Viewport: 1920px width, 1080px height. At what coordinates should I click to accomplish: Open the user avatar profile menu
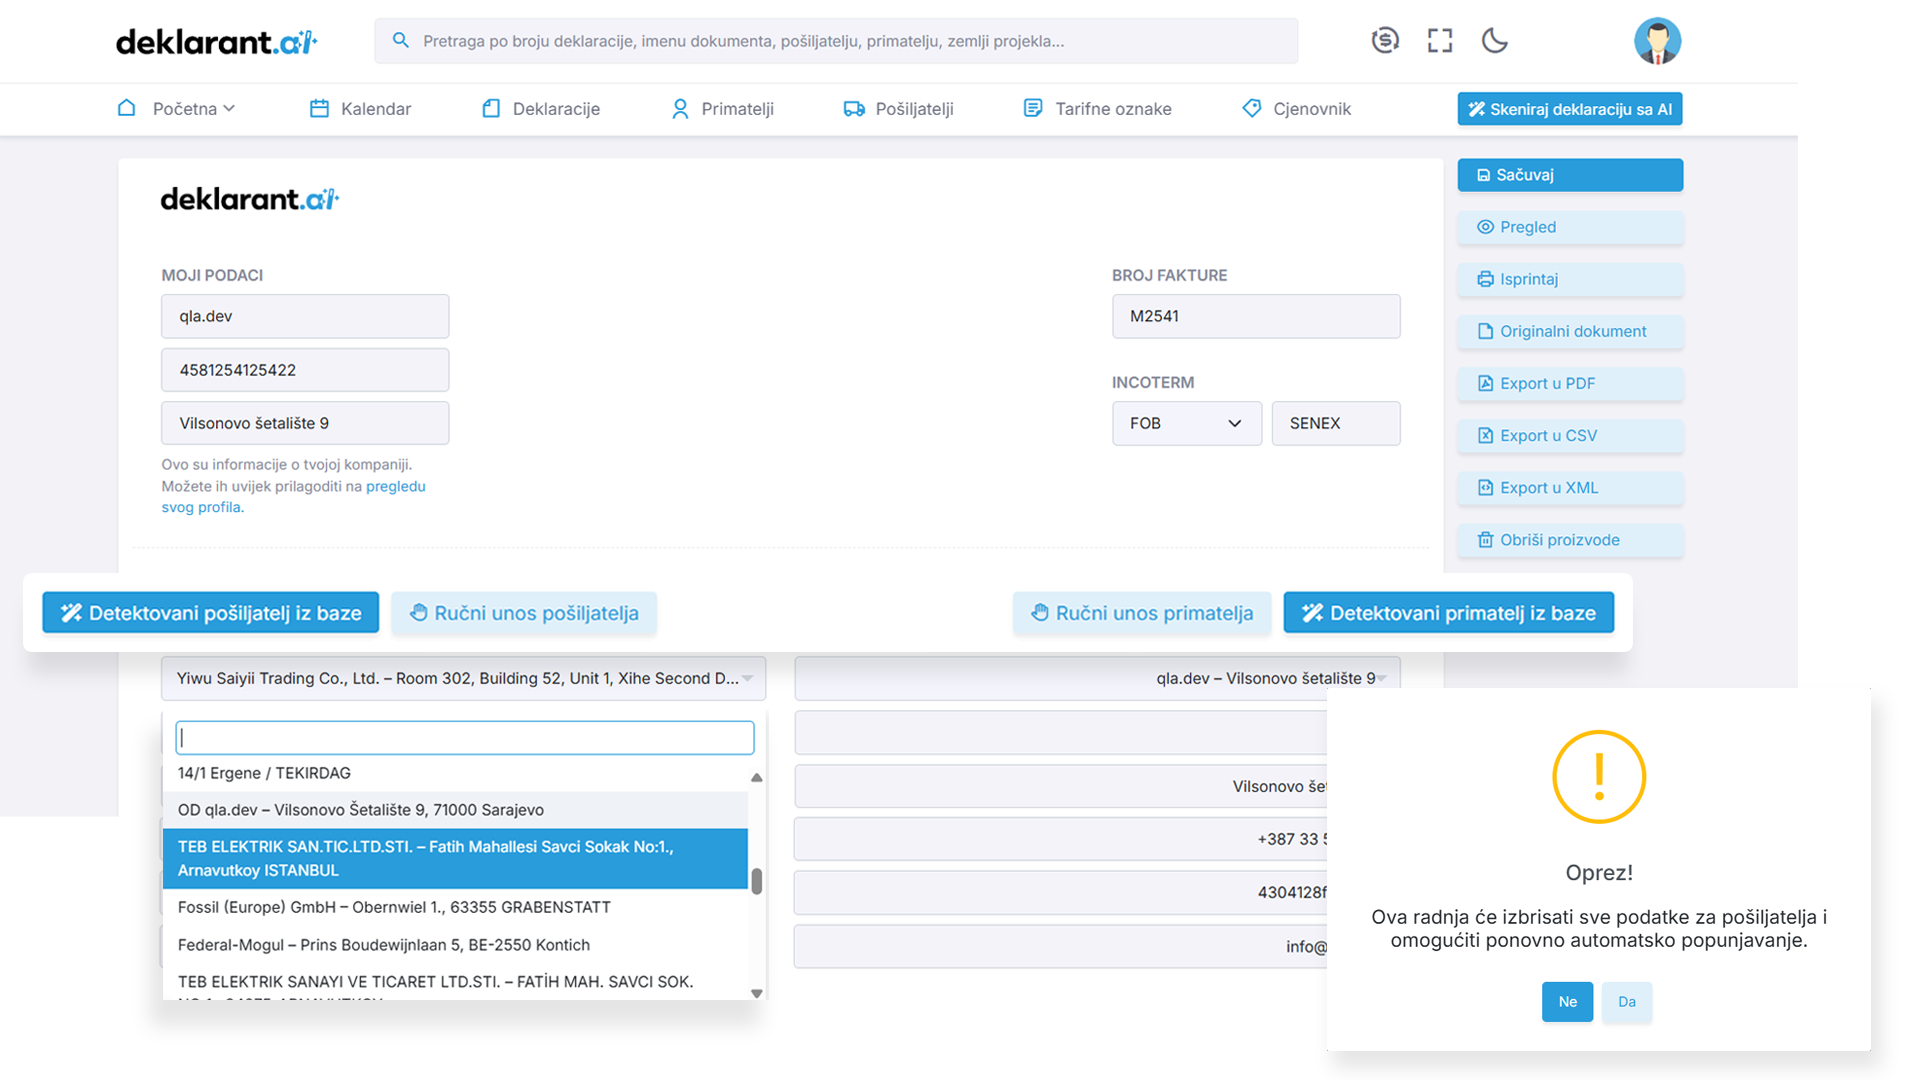click(x=1657, y=41)
